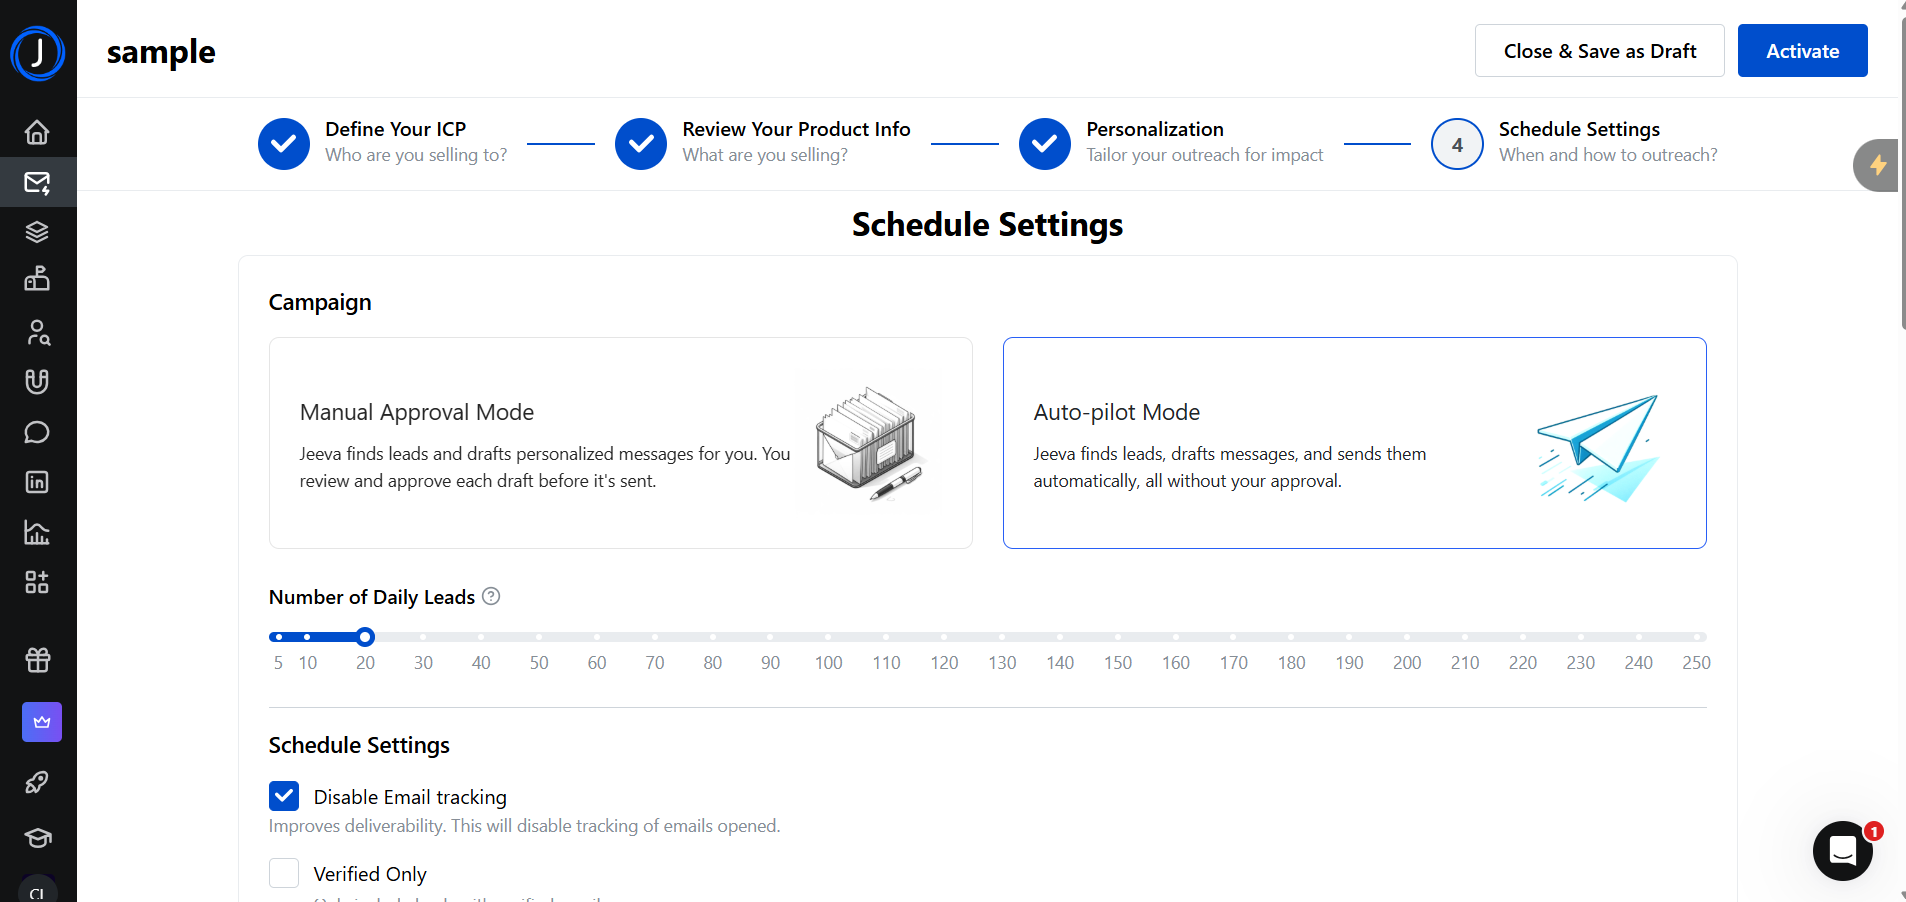Click the people search sidebar icon
Viewport: 1906px width, 902px height.
click(37, 332)
